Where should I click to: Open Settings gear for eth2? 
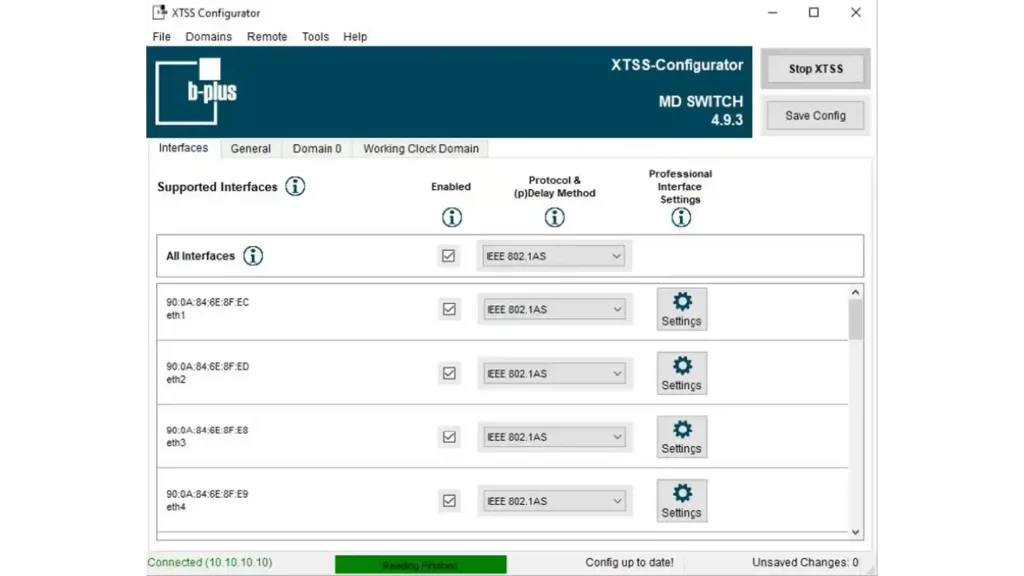tap(682, 373)
